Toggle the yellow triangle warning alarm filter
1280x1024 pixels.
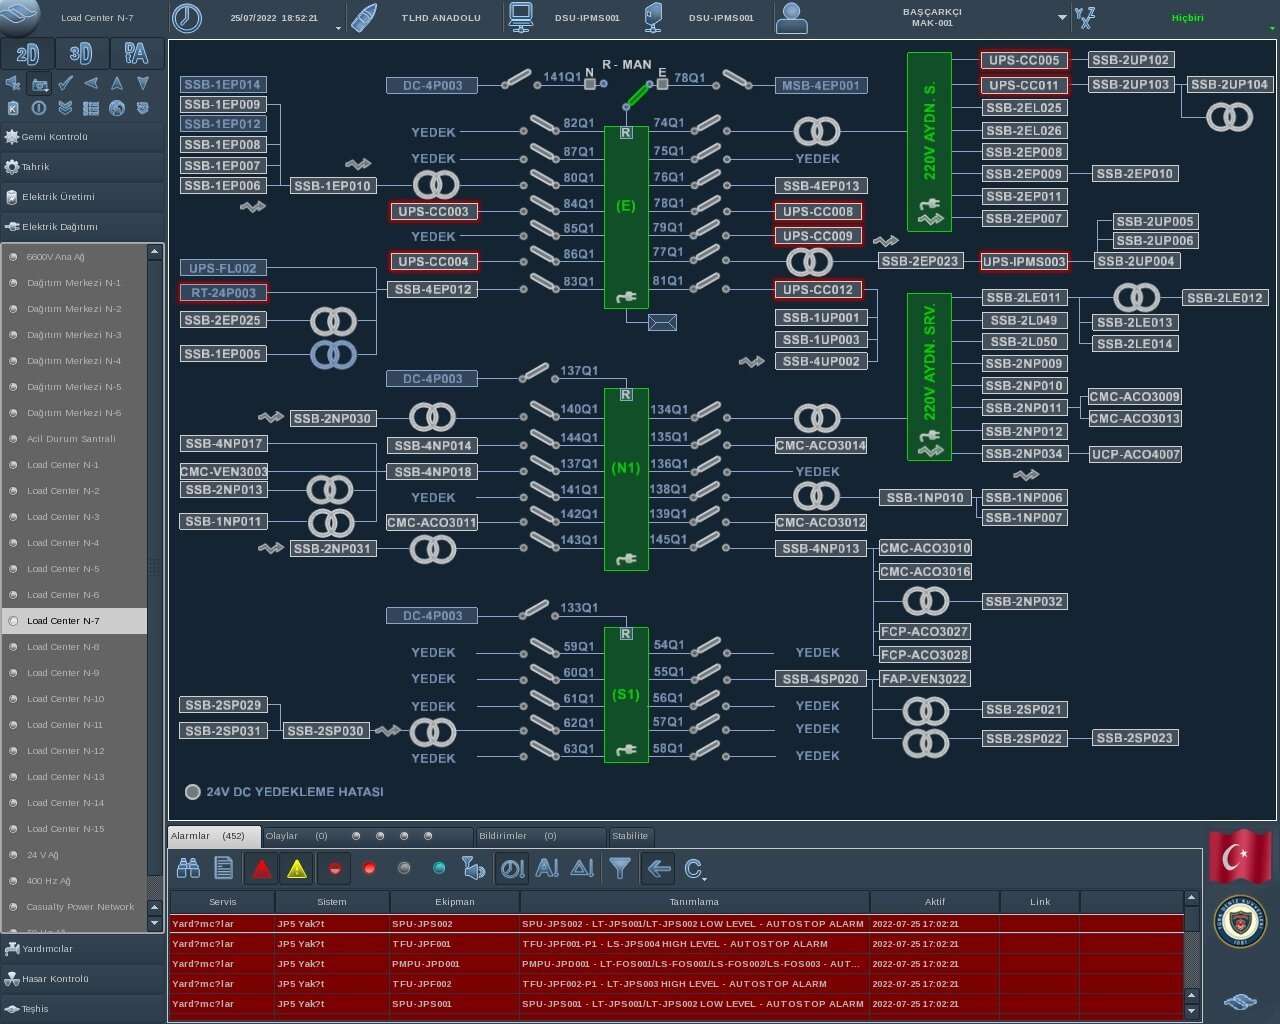pos(297,868)
